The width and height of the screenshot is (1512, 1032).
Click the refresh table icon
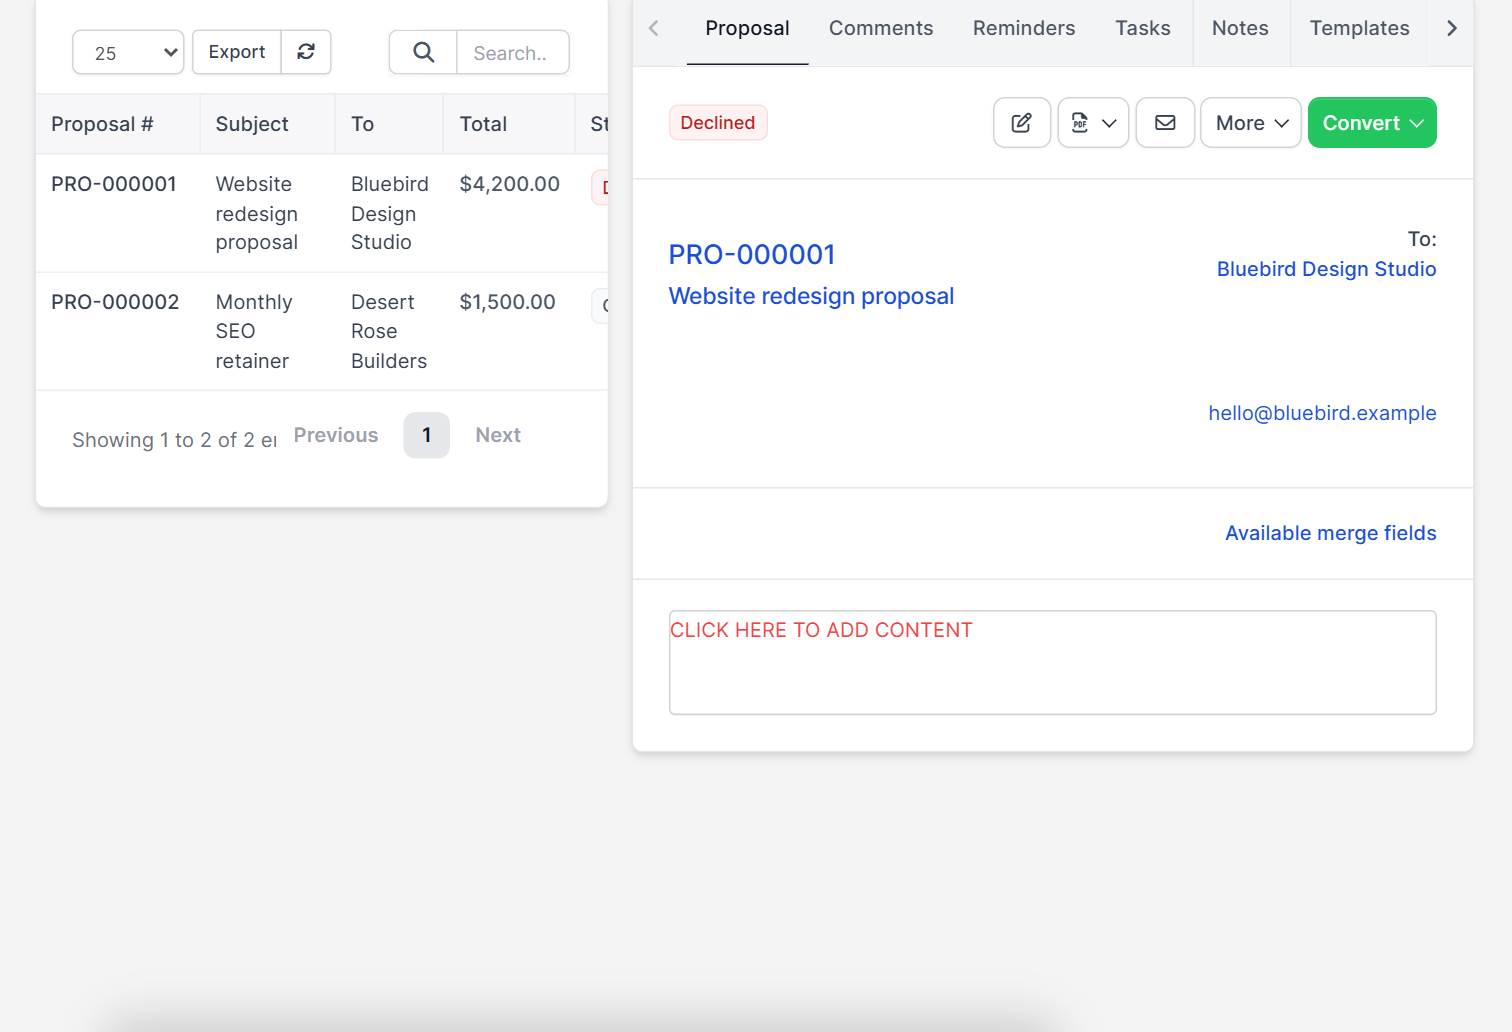click(x=306, y=52)
